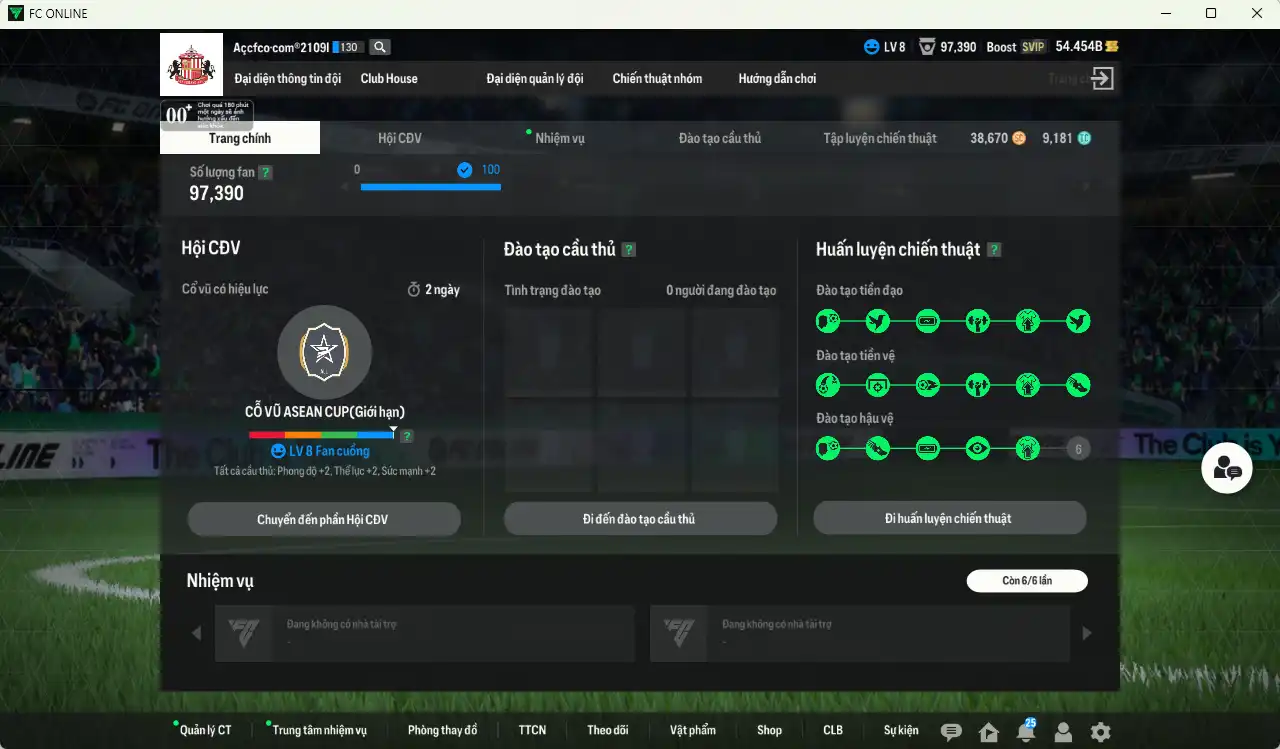Click the orange coin icon beside 38,670
Screen dimensions: 1280x749
tap(1019, 138)
